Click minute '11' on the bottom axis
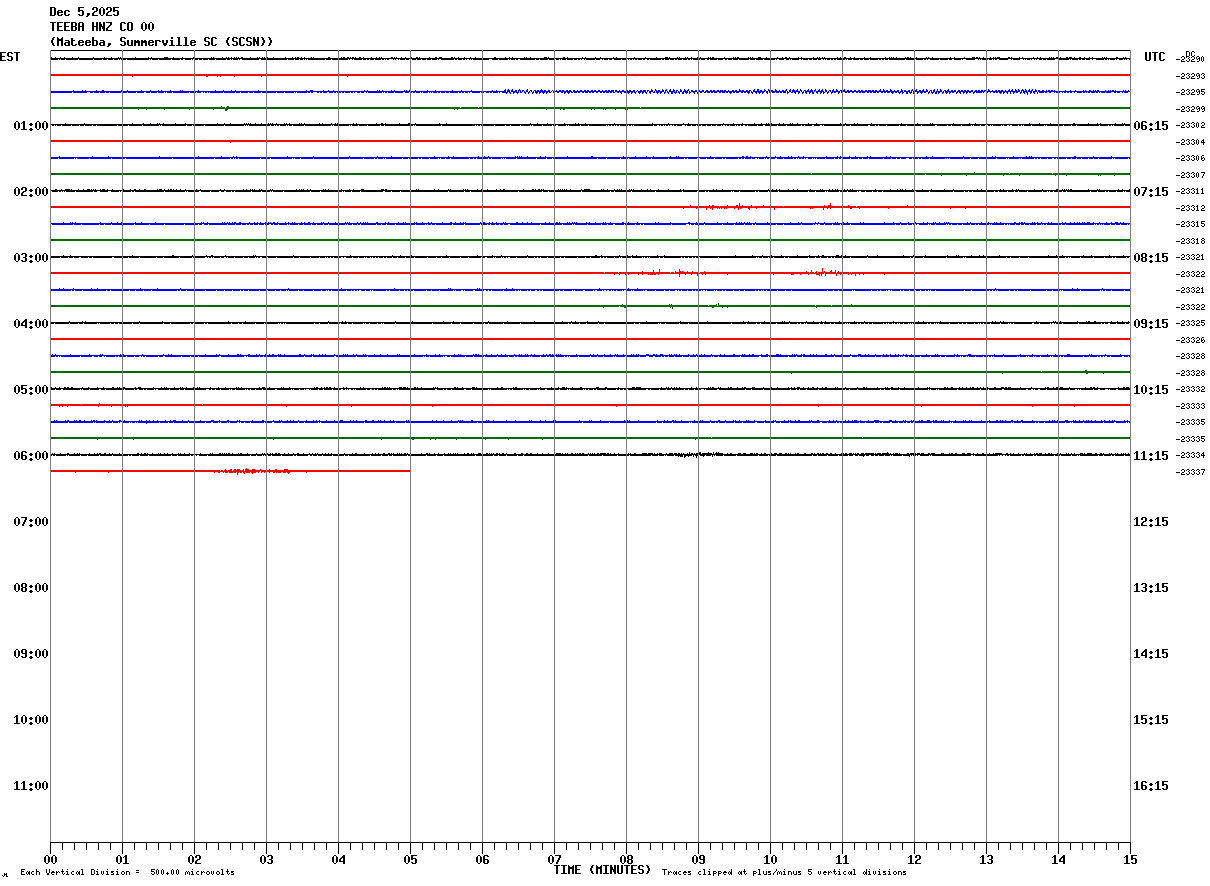 (x=842, y=860)
